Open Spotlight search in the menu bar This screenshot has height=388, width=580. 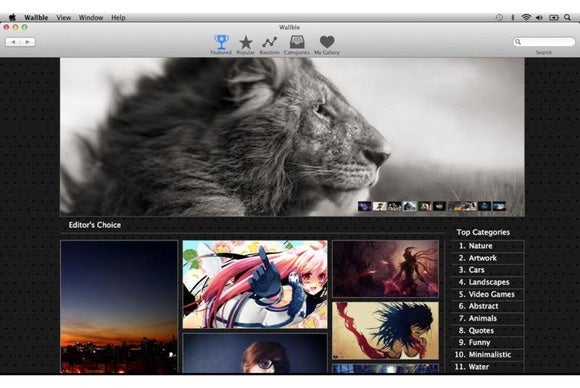567,17
